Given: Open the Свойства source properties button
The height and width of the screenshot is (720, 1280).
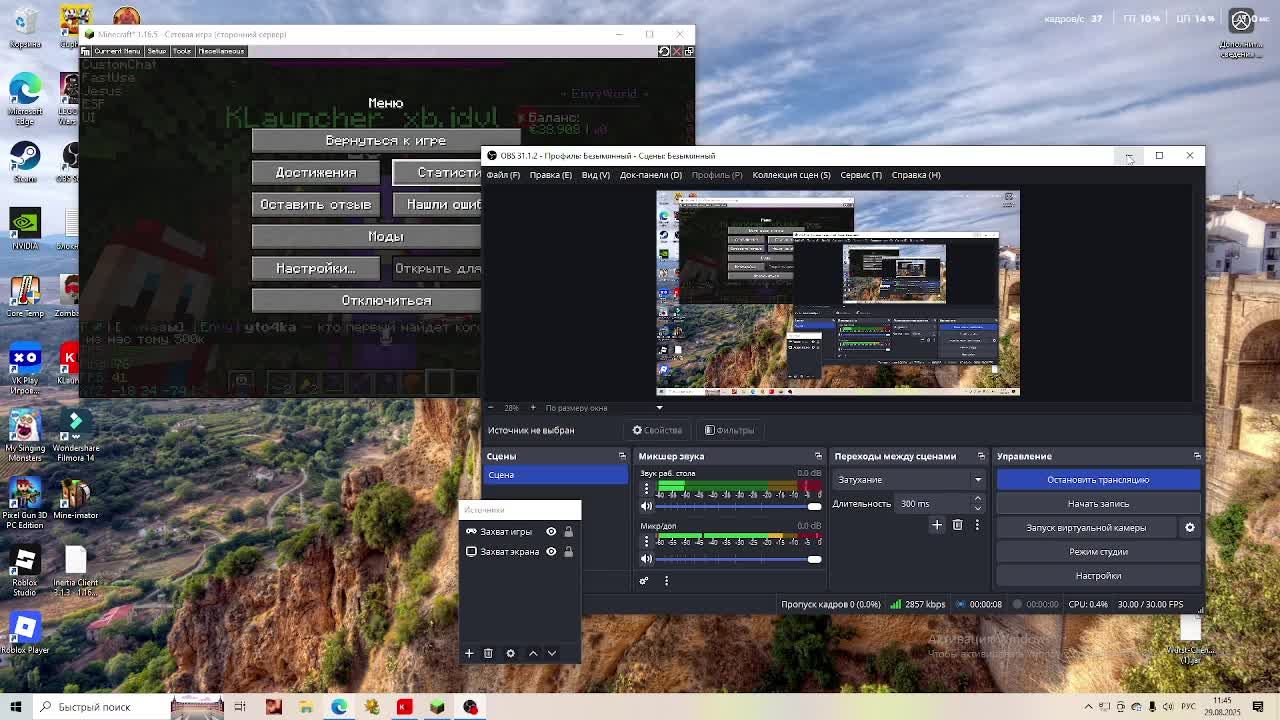Looking at the screenshot, I should tap(657, 430).
